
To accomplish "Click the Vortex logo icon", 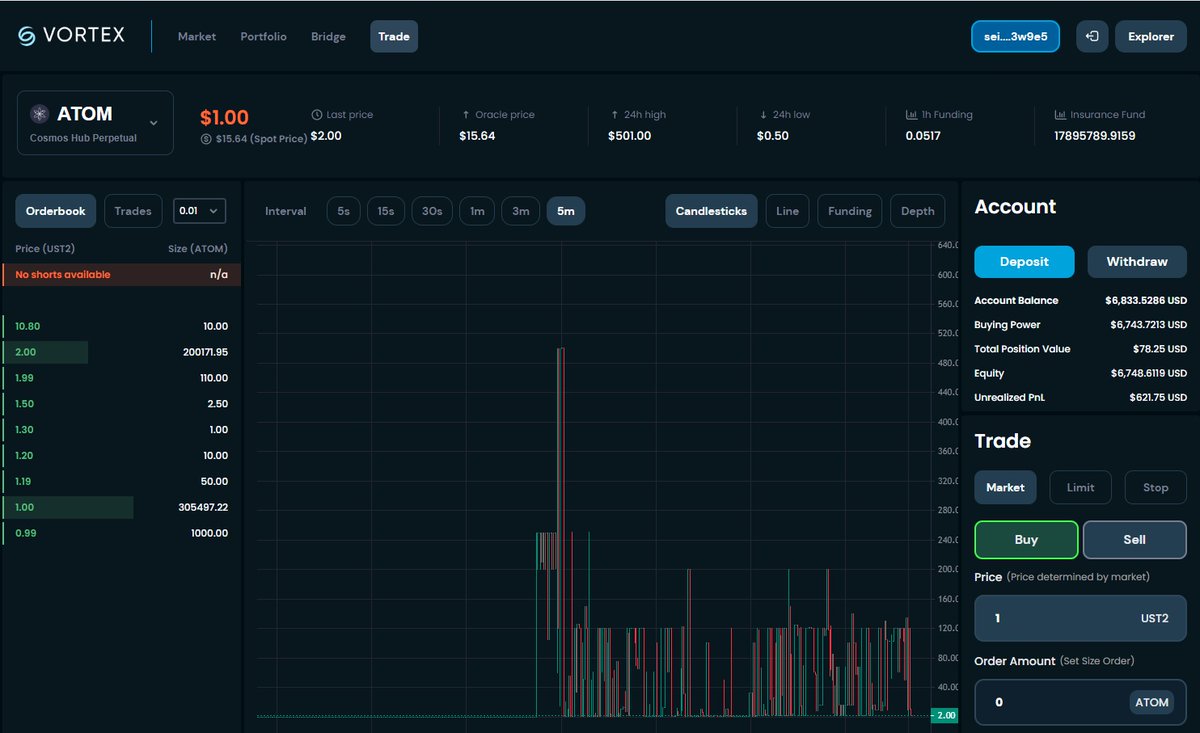I will coord(26,35).
